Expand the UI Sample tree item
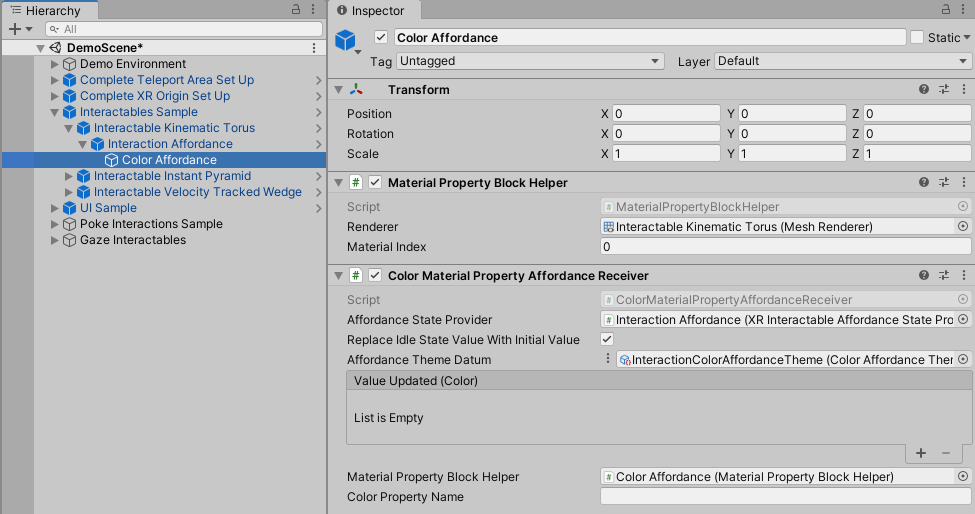The image size is (975, 514). [x=55, y=208]
